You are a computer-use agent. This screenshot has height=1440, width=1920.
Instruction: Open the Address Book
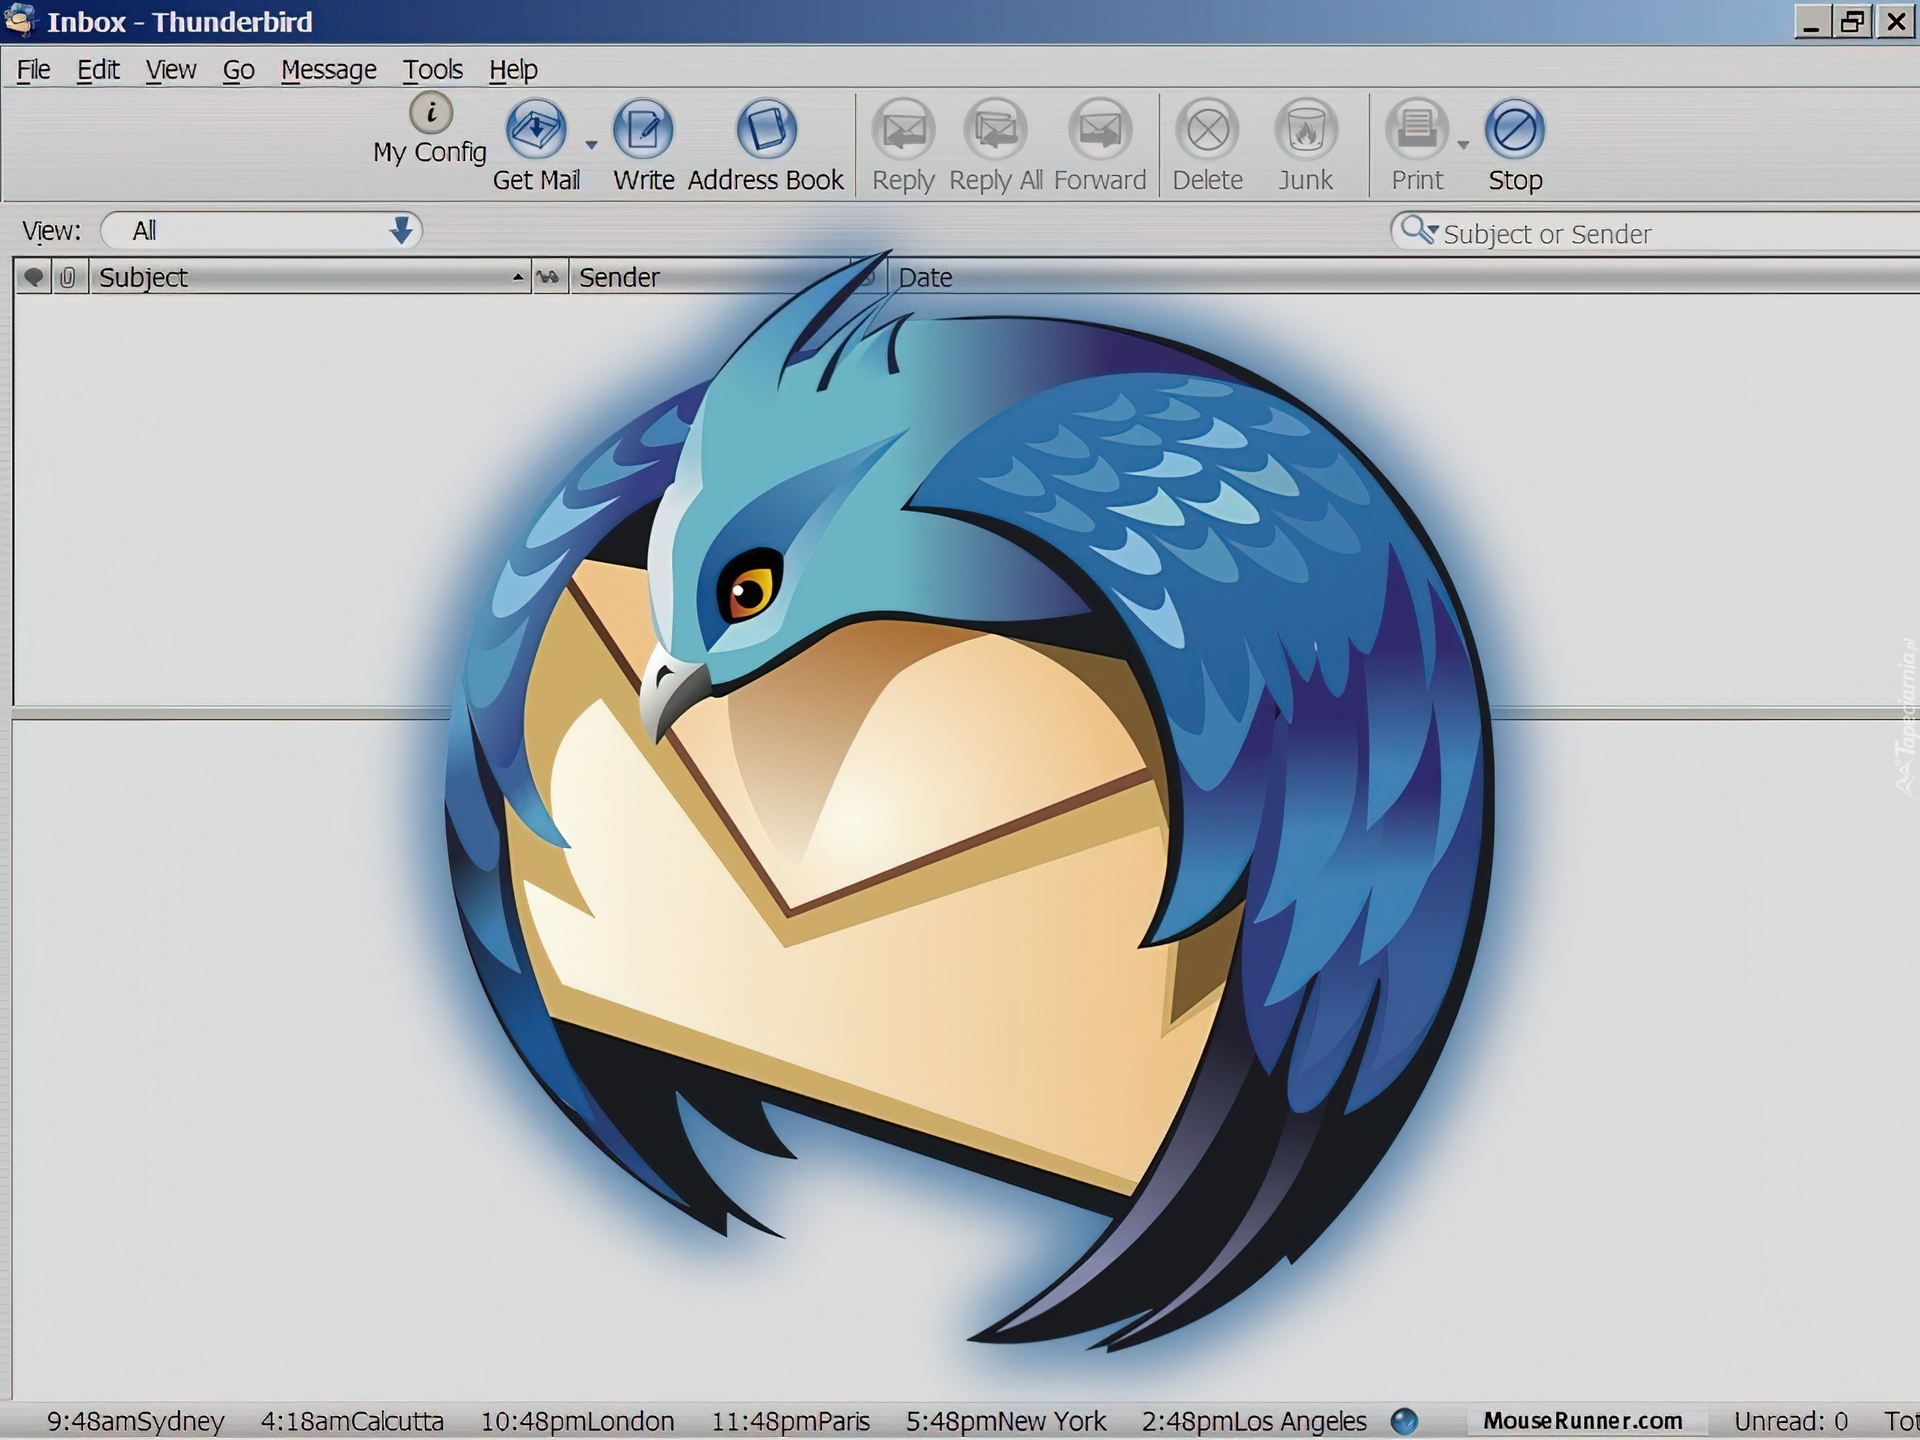(766, 130)
